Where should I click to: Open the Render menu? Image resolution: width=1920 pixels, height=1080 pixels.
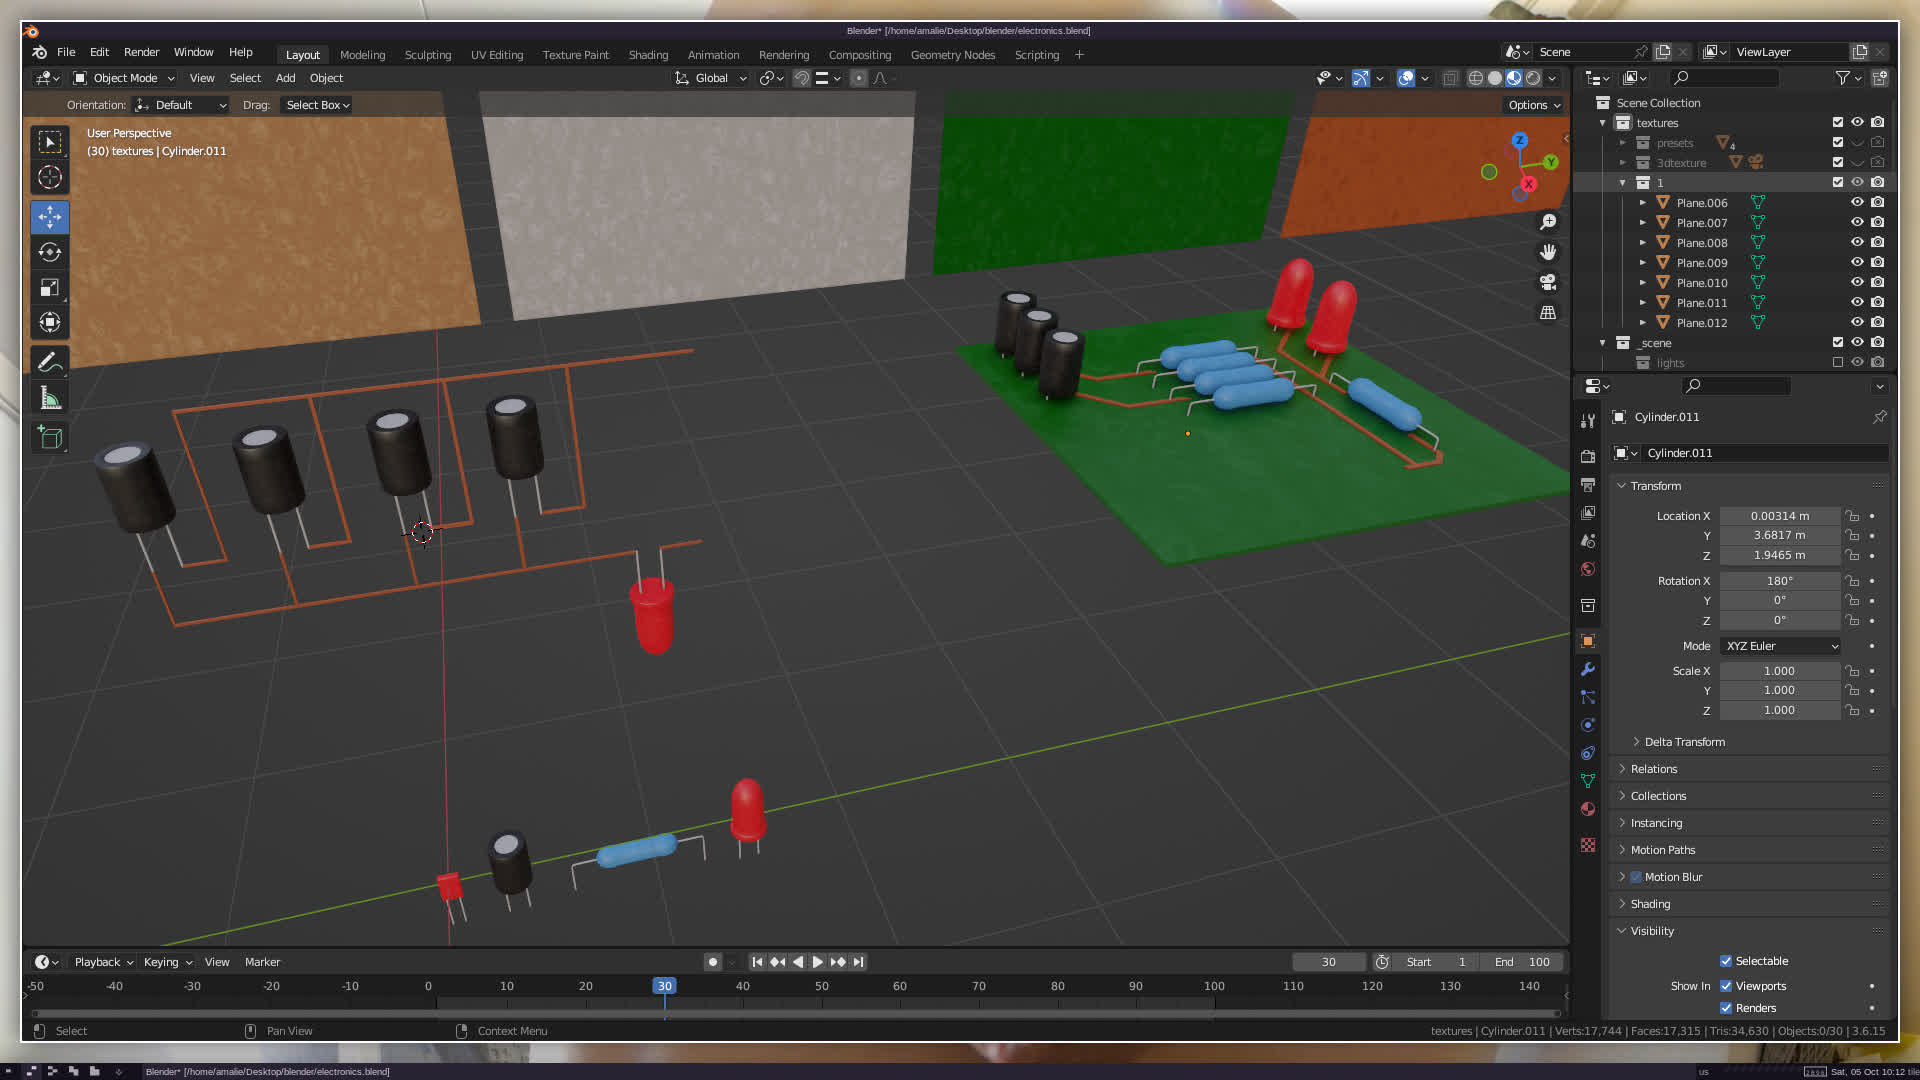(x=141, y=52)
